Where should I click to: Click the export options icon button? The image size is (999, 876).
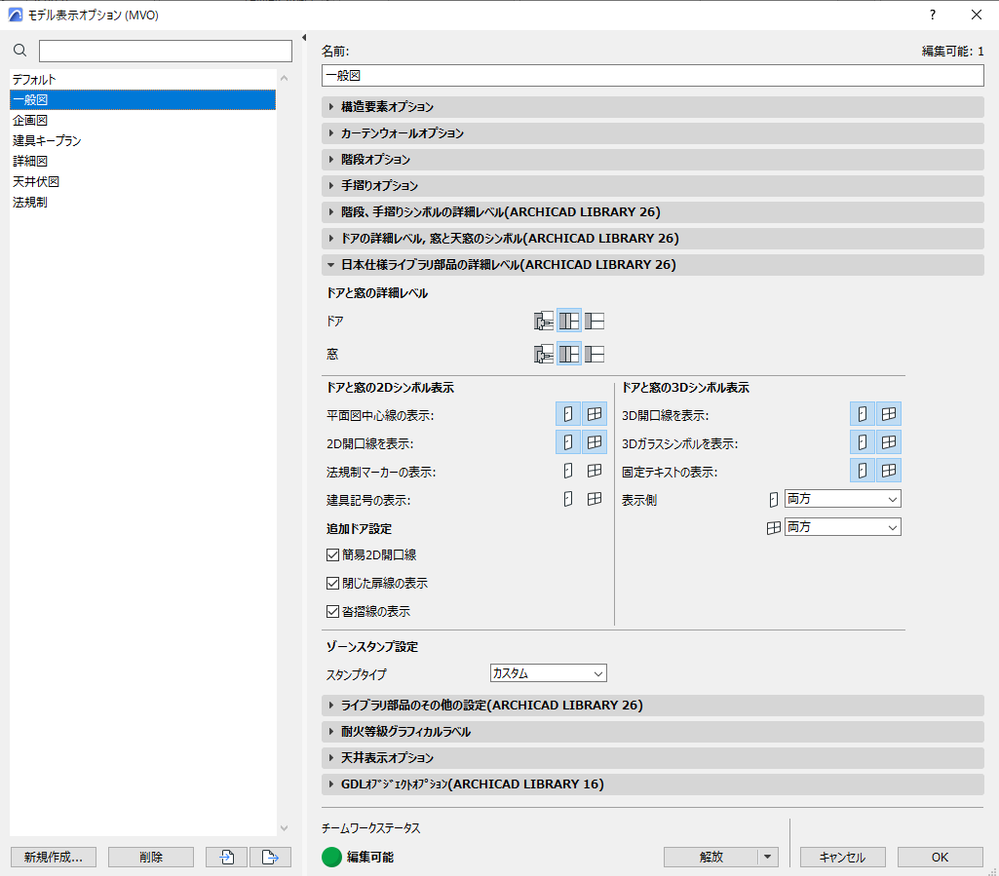click(270, 858)
